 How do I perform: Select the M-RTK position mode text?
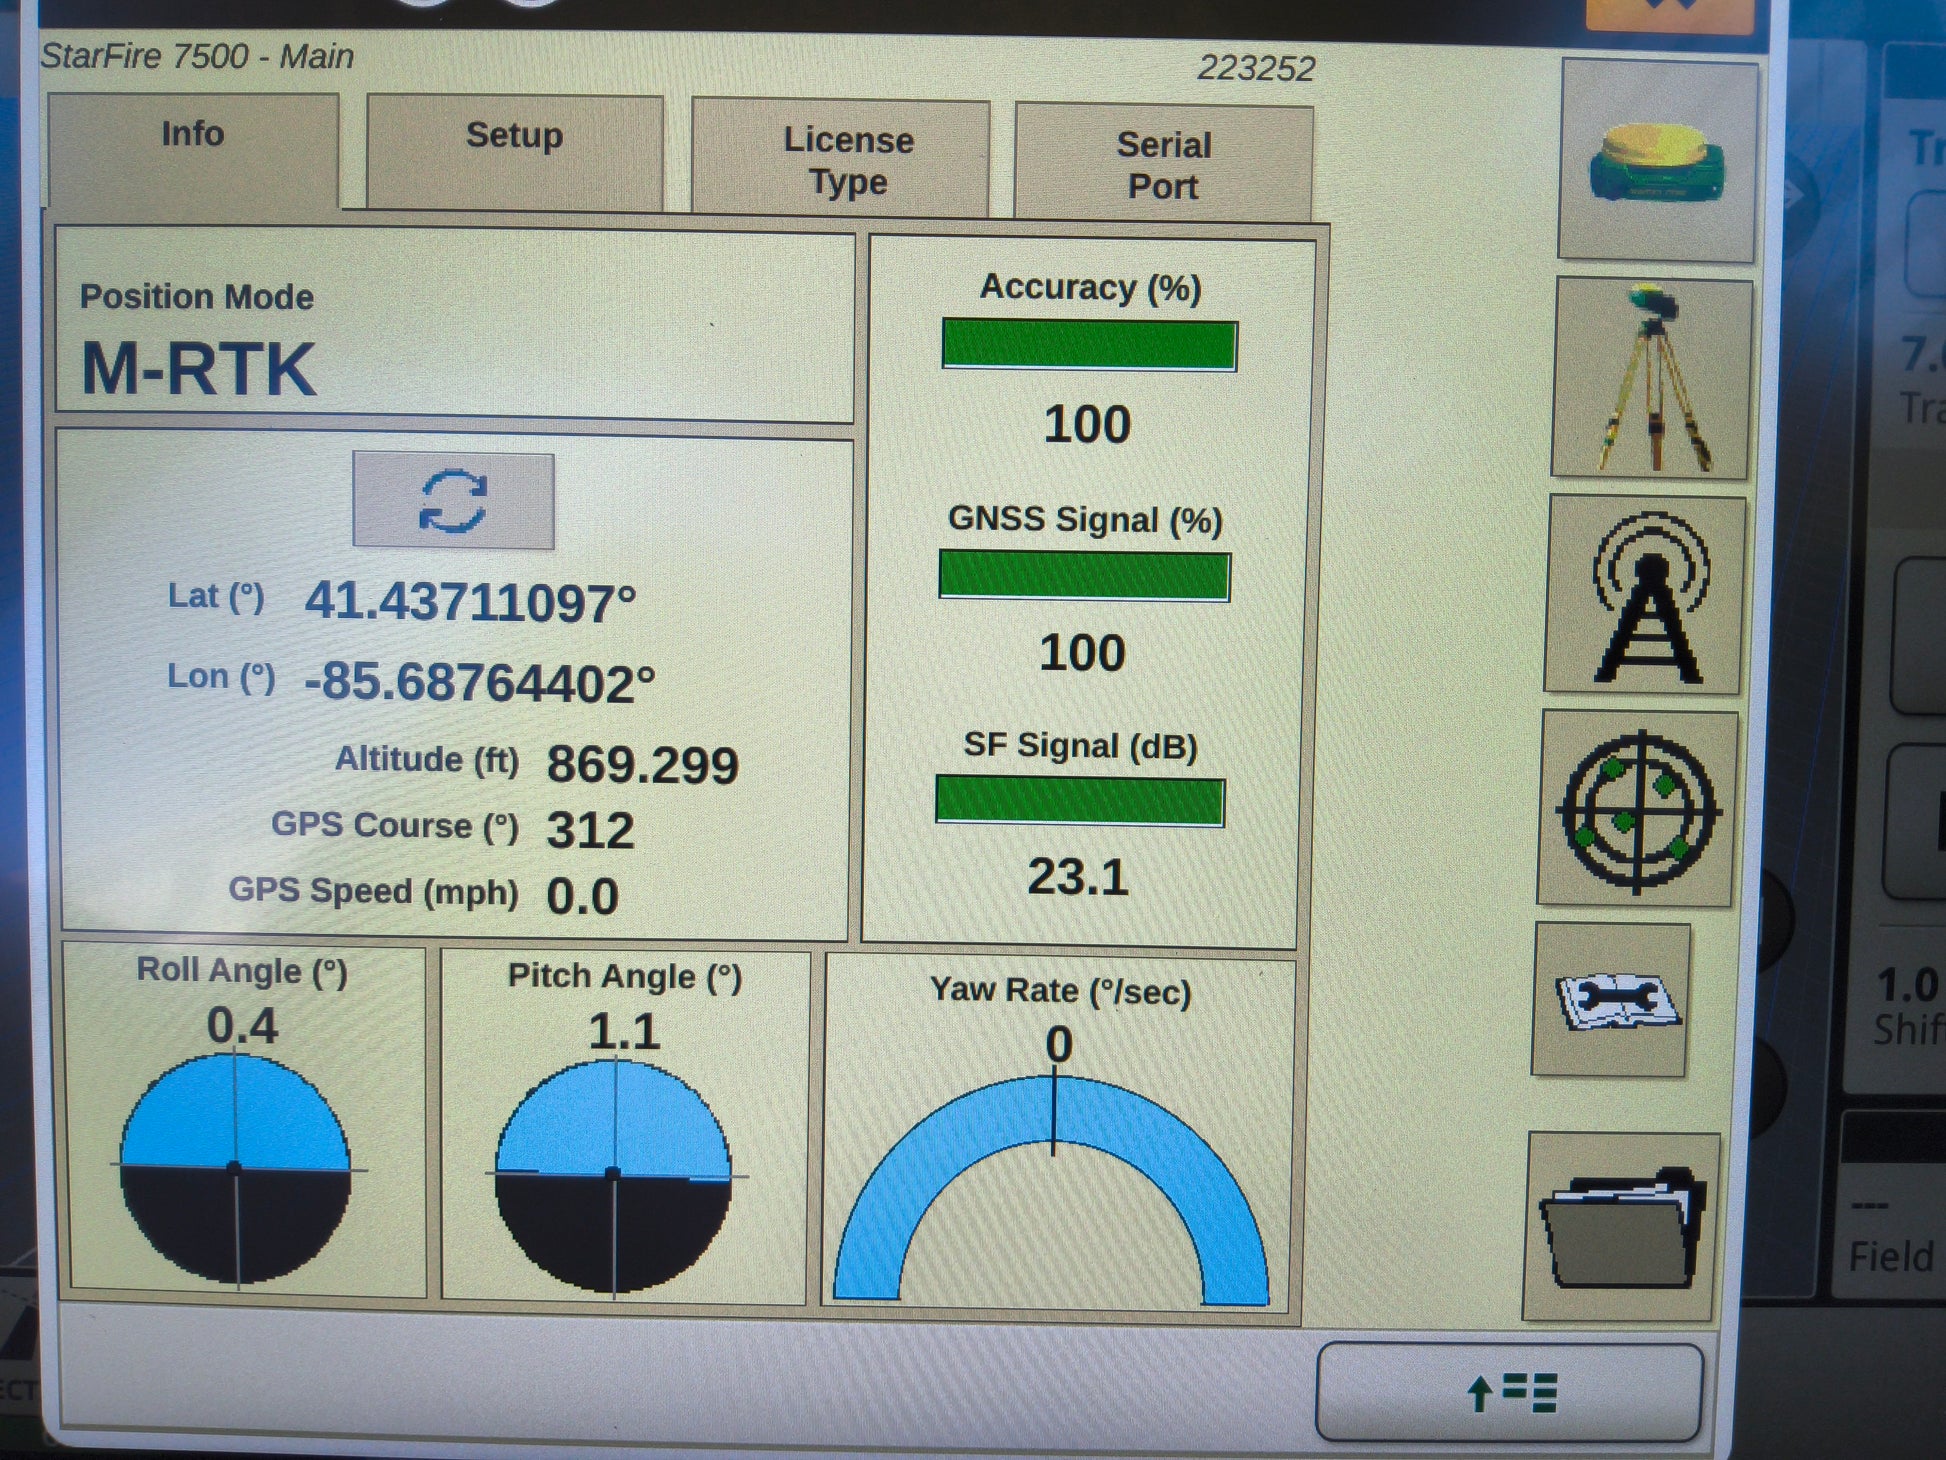coord(198,369)
